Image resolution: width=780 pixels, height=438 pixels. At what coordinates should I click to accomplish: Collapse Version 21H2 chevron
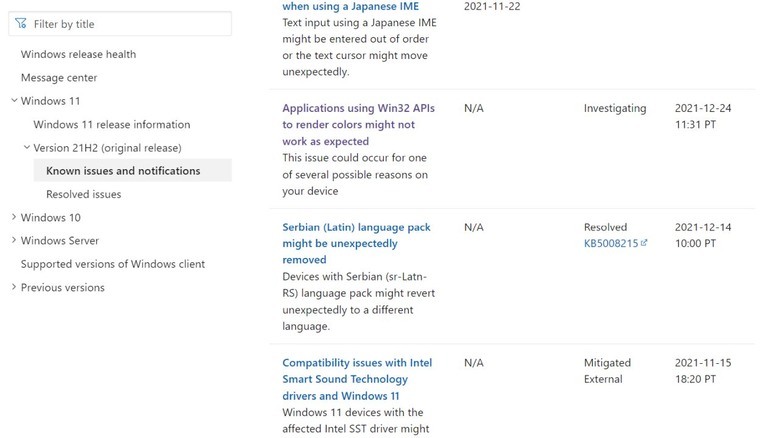27,147
